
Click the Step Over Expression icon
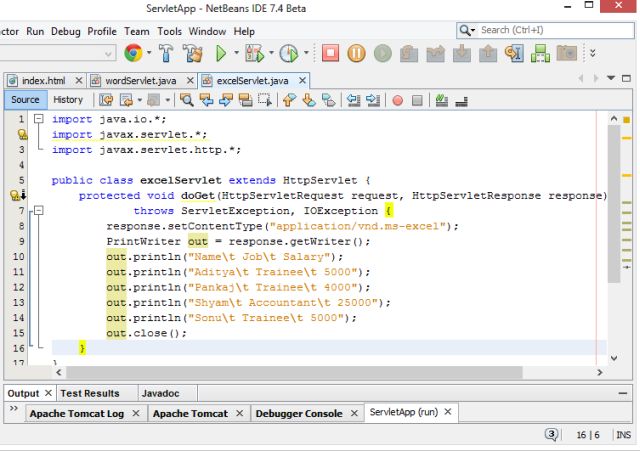point(435,53)
